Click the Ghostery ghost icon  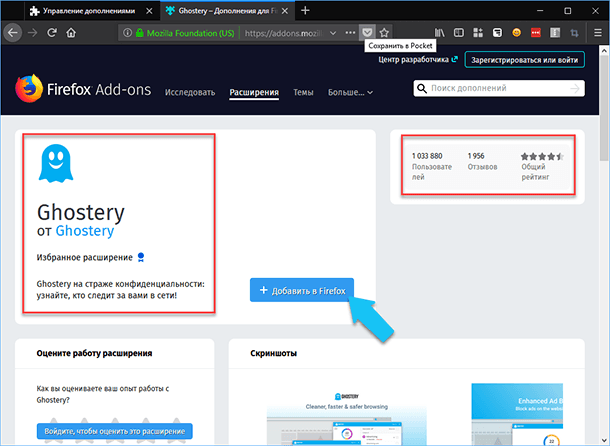click(x=56, y=163)
